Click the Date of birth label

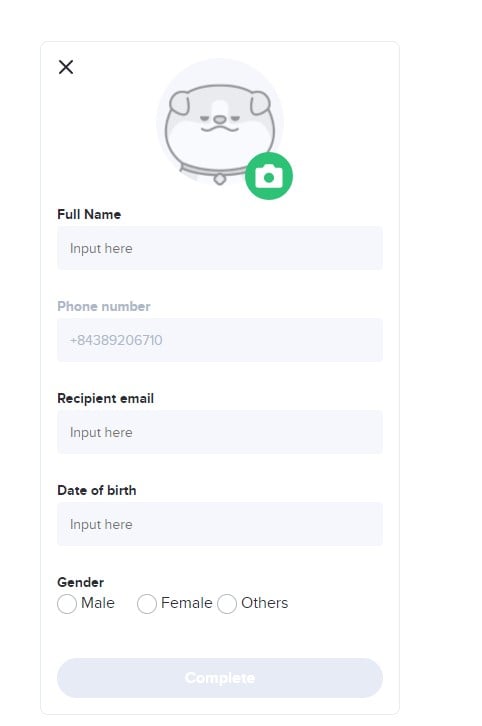[x=97, y=490]
